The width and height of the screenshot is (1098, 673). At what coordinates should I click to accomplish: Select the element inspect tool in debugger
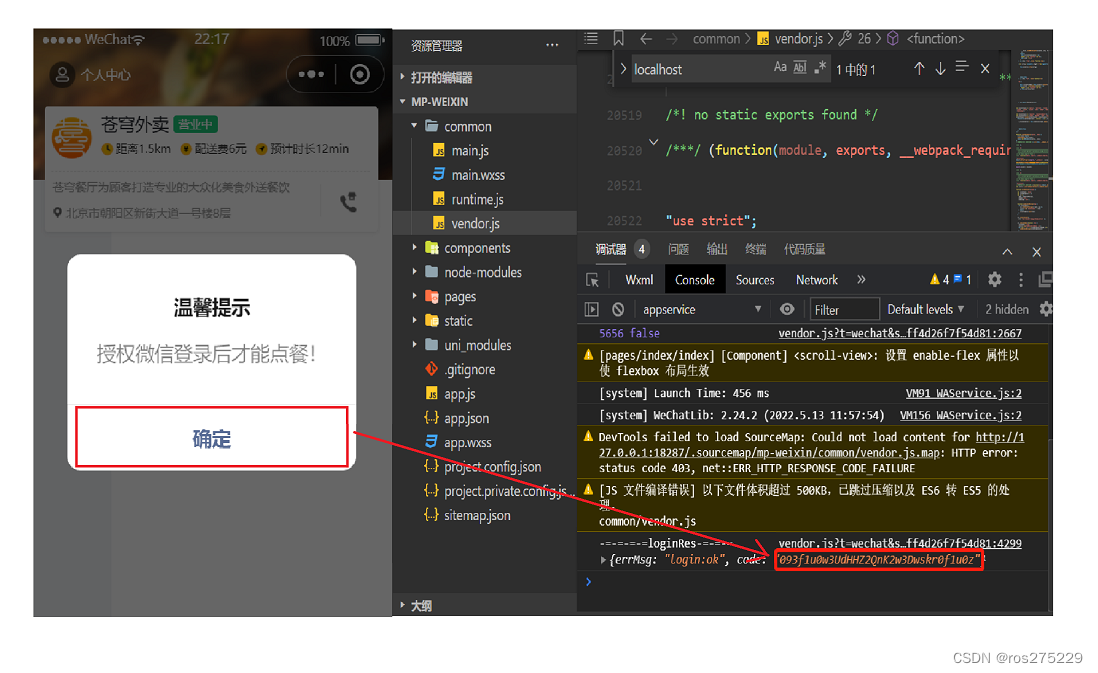(593, 280)
